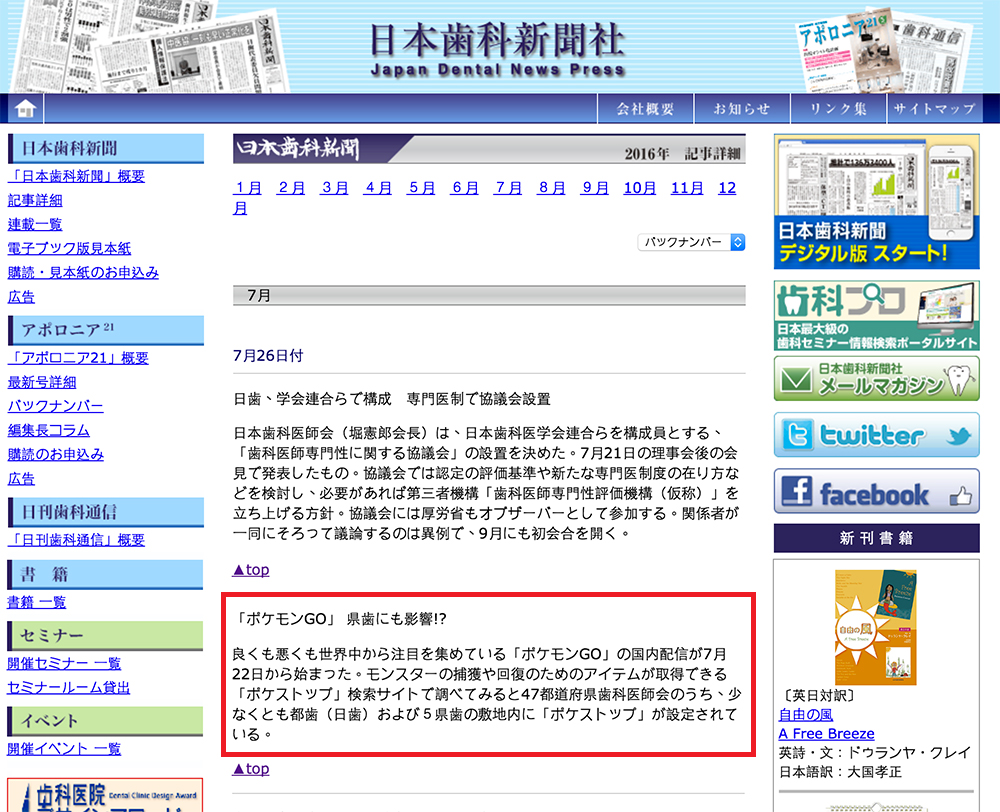The height and width of the screenshot is (812, 1000).
Task: Open the バックナンバー dropdown selector
Action: pyautogui.click(x=690, y=241)
